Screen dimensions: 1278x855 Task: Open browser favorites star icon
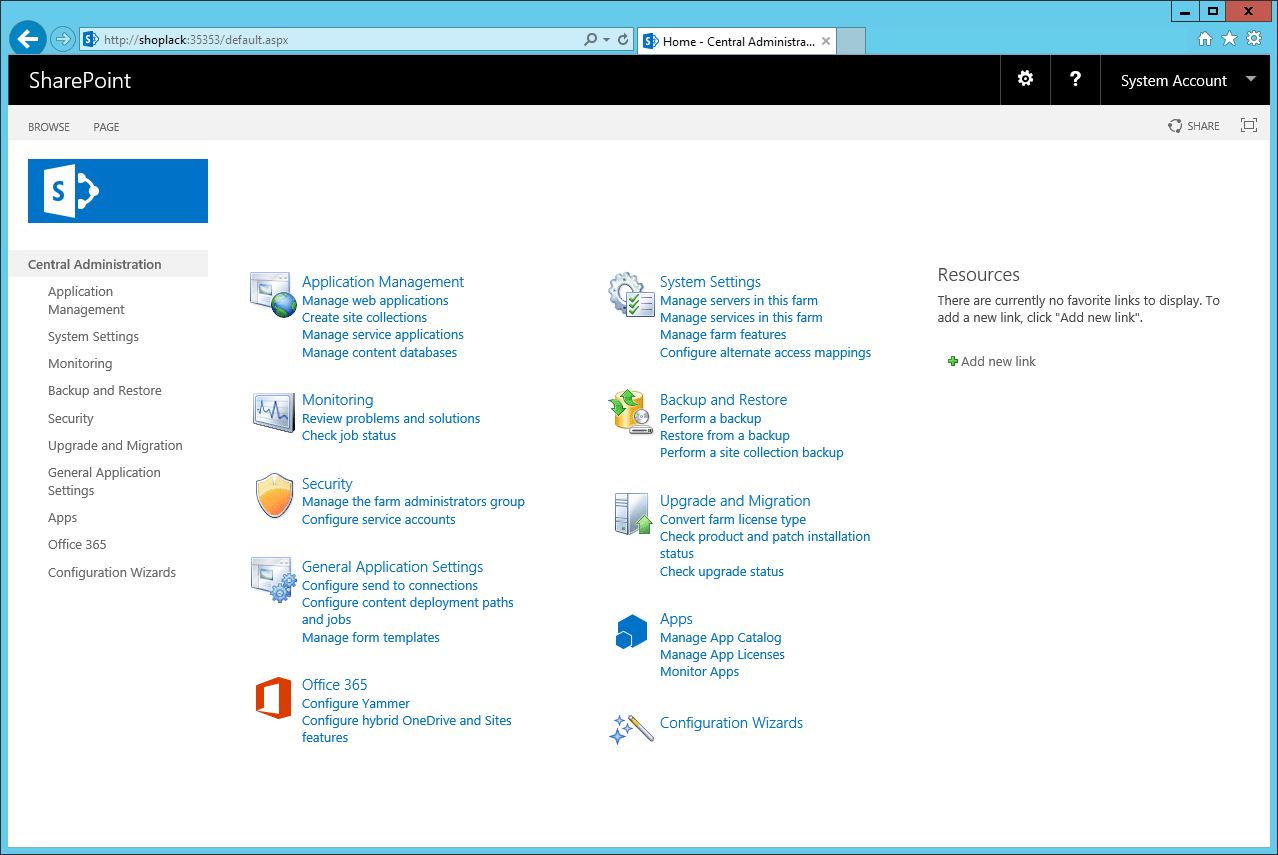click(x=1229, y=39)
